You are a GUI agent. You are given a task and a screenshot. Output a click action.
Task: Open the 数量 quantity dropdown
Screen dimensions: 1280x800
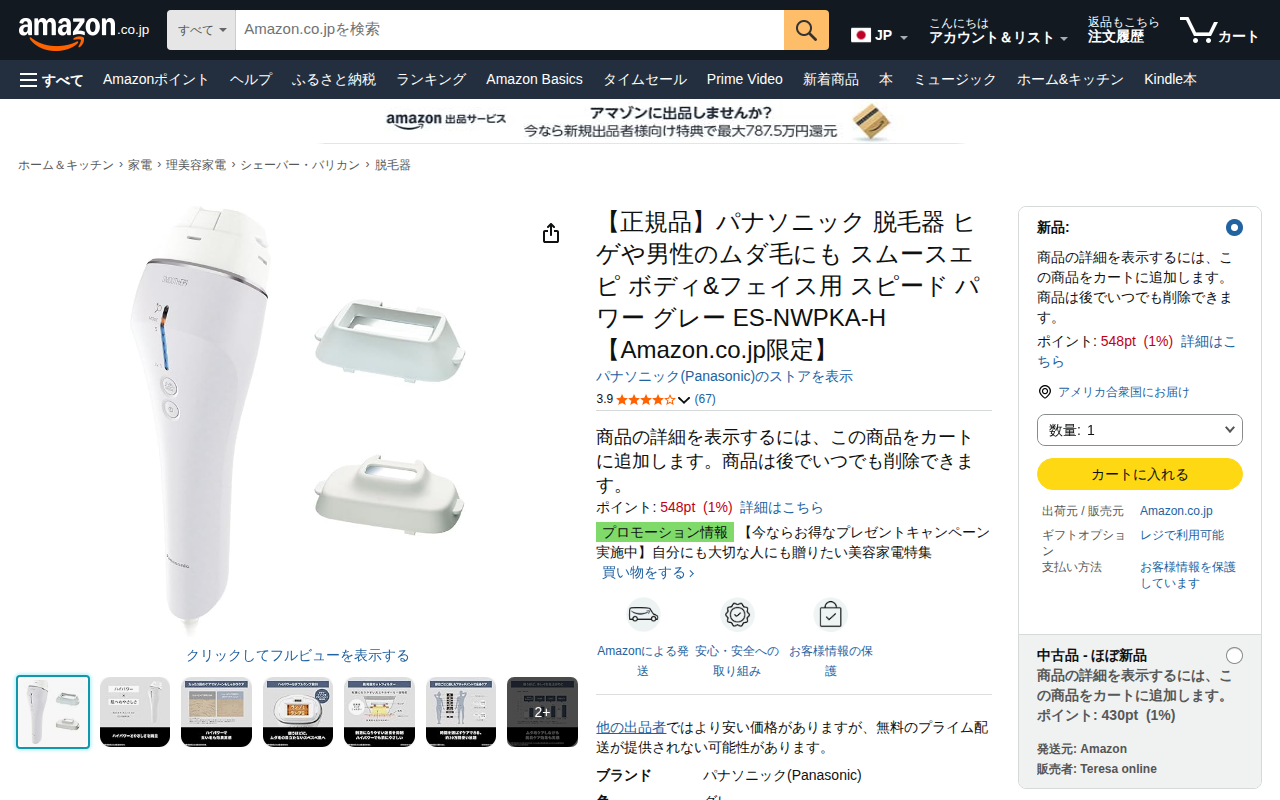1140,430
